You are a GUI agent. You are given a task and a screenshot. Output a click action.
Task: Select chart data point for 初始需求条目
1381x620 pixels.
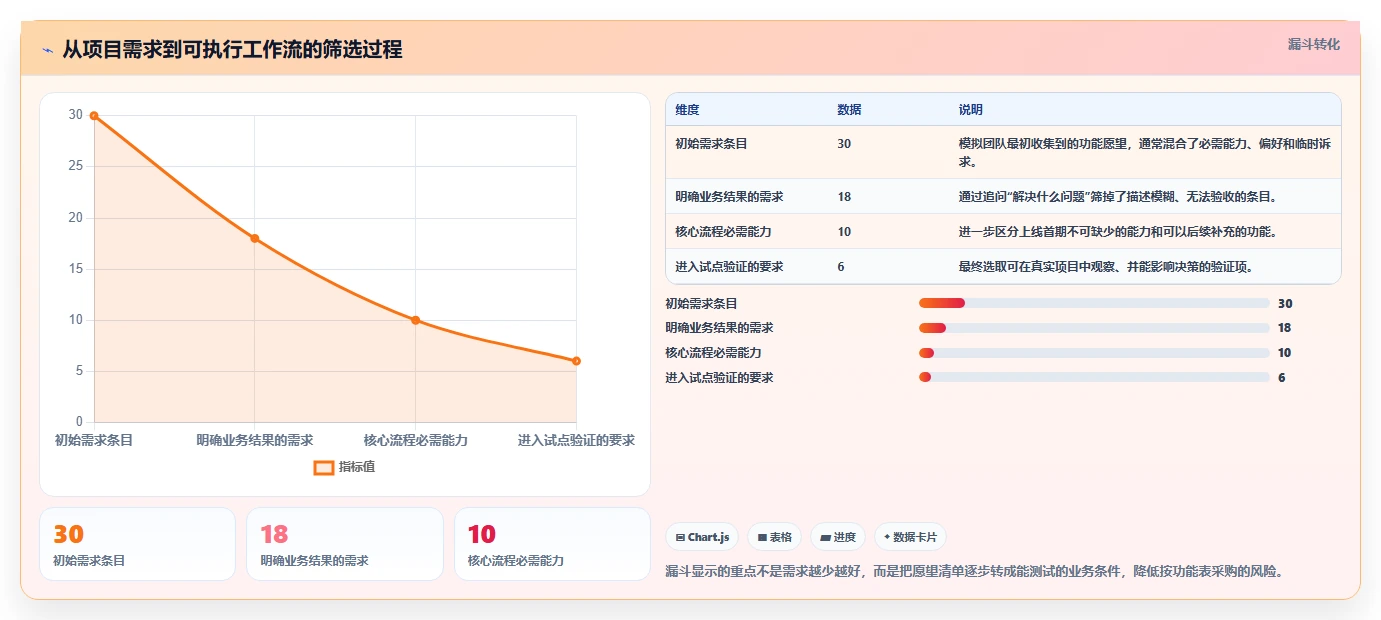click(94, 115)
